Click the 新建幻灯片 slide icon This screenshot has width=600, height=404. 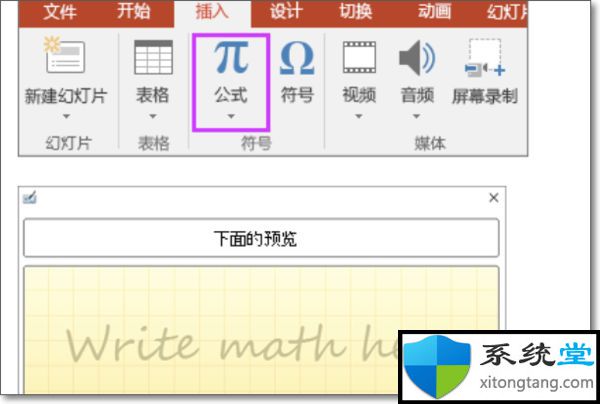[x=64, y=55]
